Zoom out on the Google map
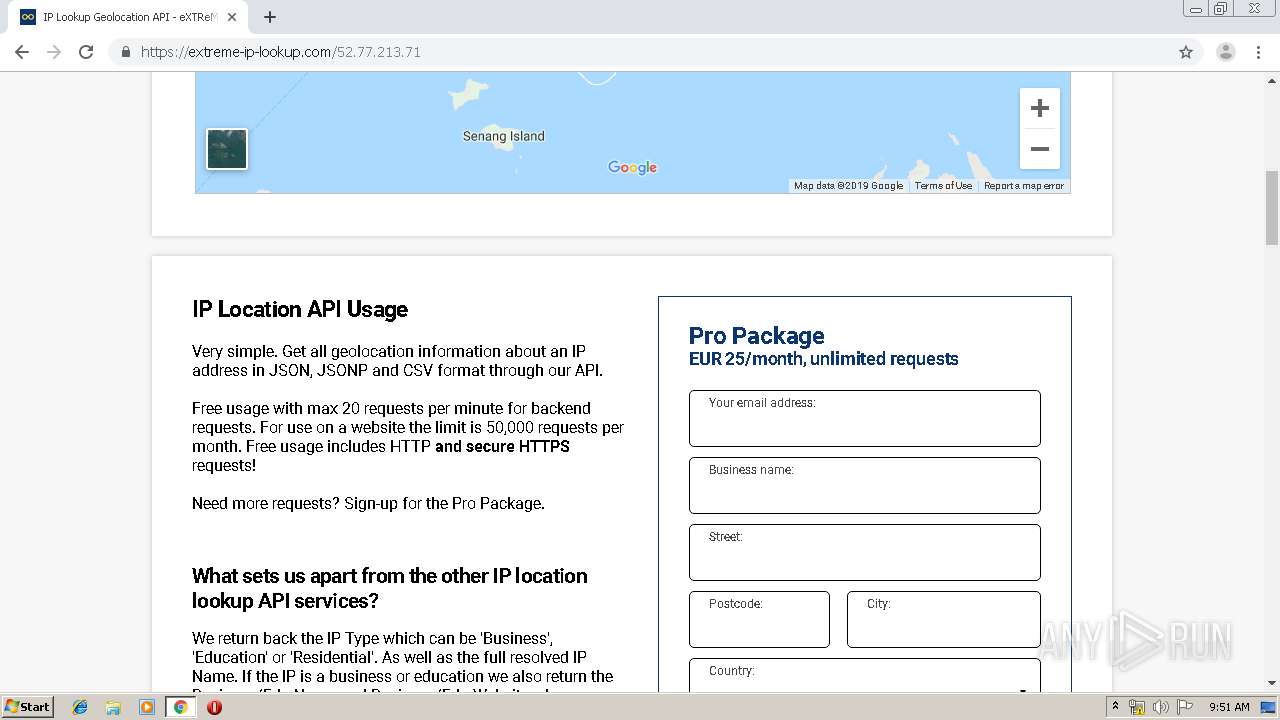 tap(1040, 149)
